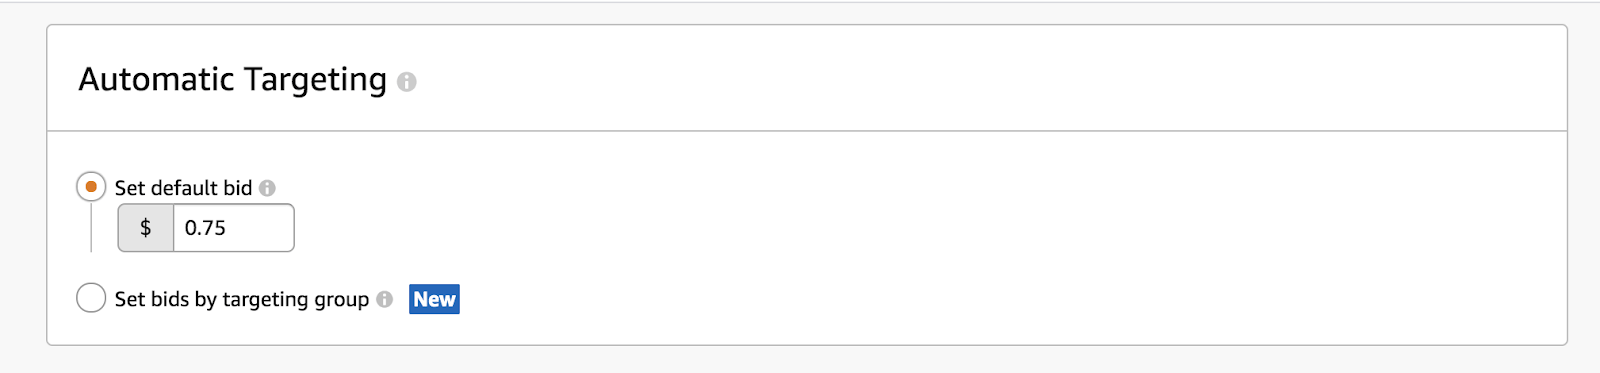Show help for Set bids by targeting group

pyautogui.click(x=384, y=299)
